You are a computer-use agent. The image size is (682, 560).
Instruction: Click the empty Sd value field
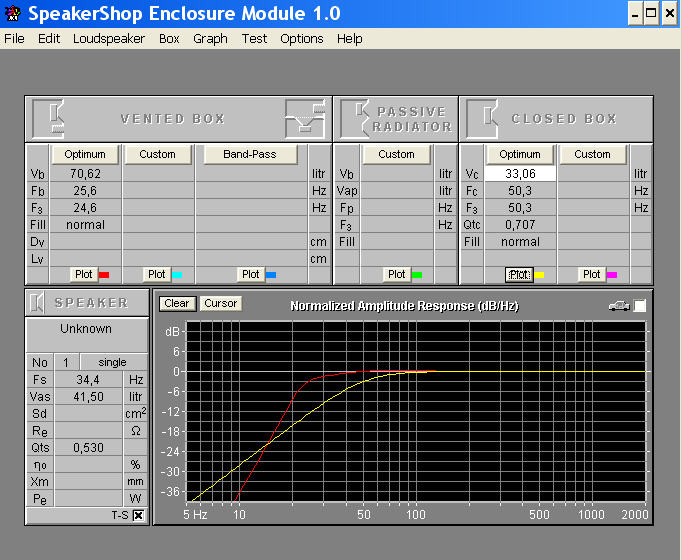(x=88, y=413)
